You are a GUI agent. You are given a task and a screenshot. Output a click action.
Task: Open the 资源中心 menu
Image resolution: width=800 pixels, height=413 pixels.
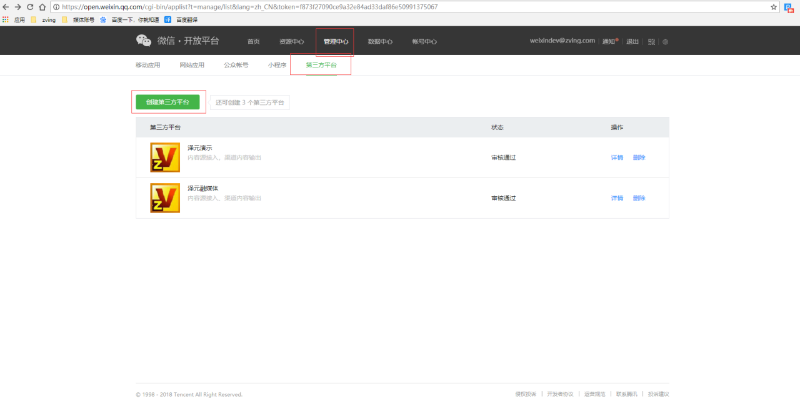tap(291, 42)
